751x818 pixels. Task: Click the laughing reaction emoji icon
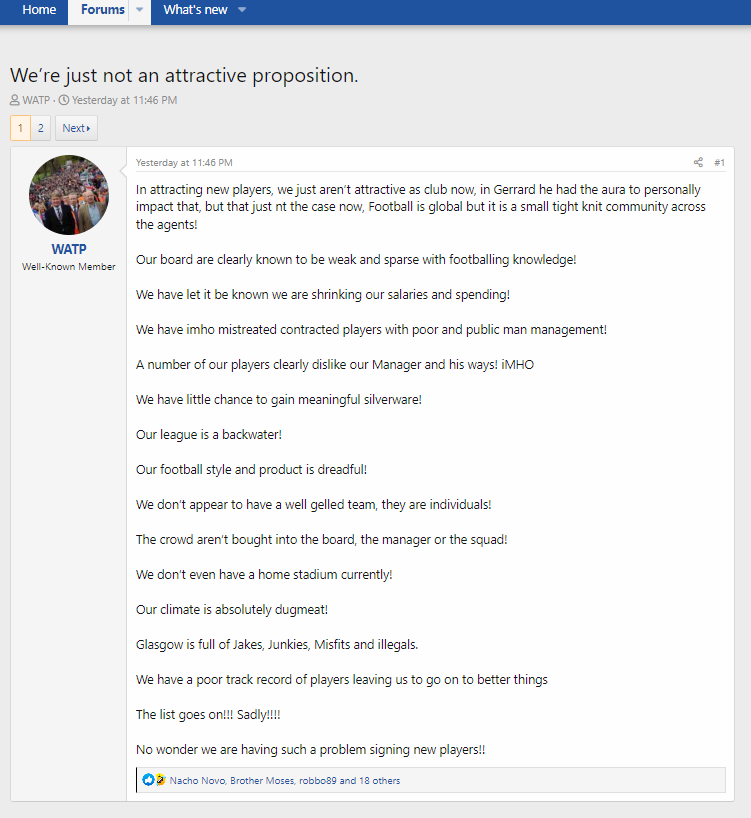[x=161, y=780]
